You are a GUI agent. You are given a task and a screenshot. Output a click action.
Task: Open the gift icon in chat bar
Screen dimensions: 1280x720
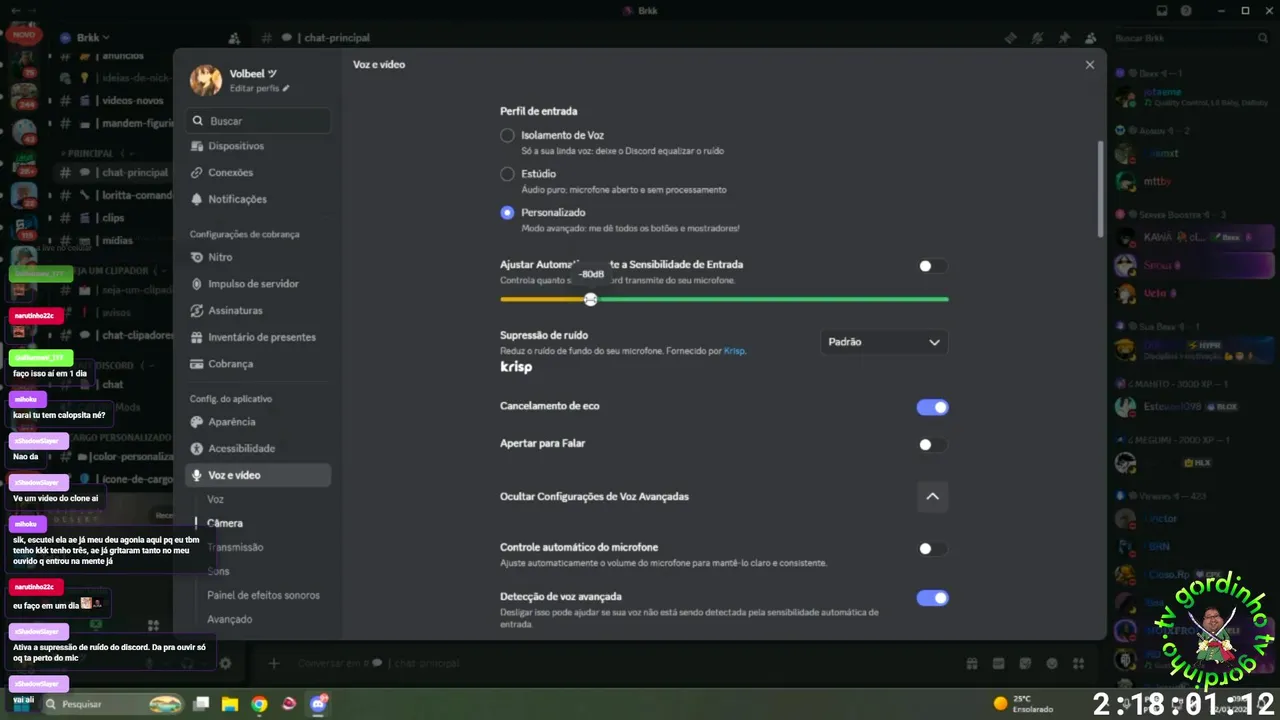coord(972,663)
